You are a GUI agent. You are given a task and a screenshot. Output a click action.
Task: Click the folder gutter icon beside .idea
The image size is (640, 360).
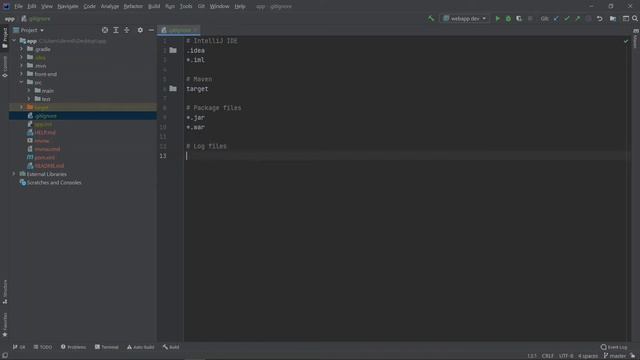coord(173,50)
